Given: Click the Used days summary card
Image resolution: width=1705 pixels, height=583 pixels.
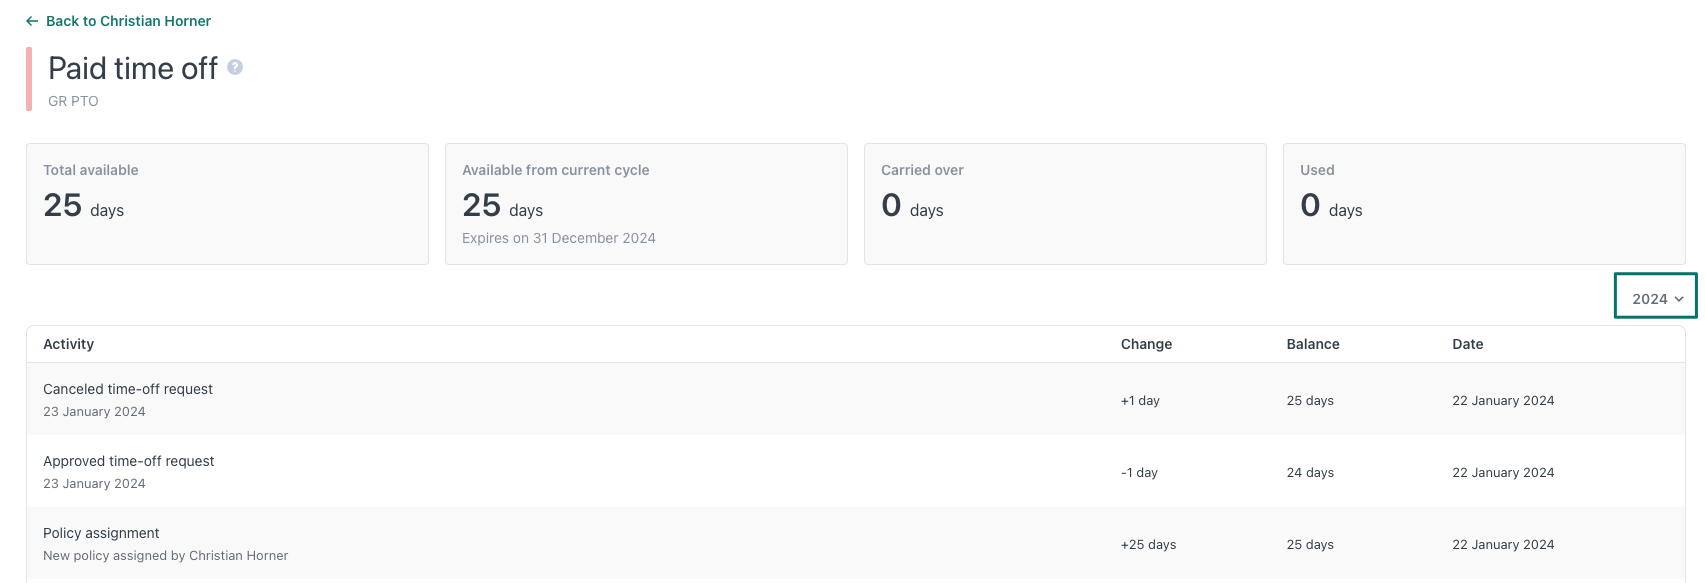Looking at the screenshot, I should 1484,204.
